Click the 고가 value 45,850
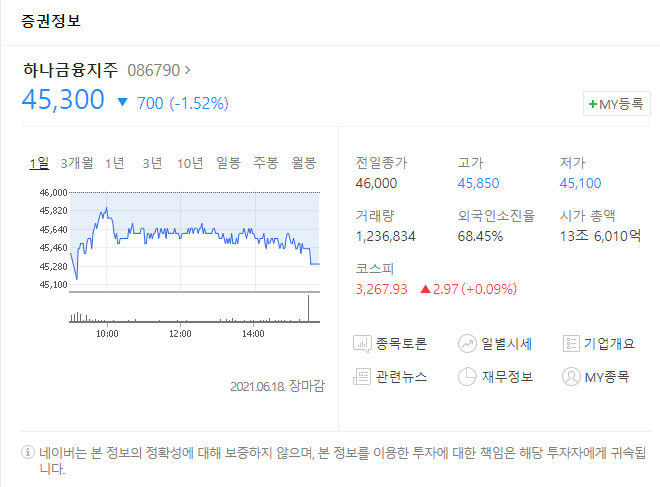 tap(478, 183)
